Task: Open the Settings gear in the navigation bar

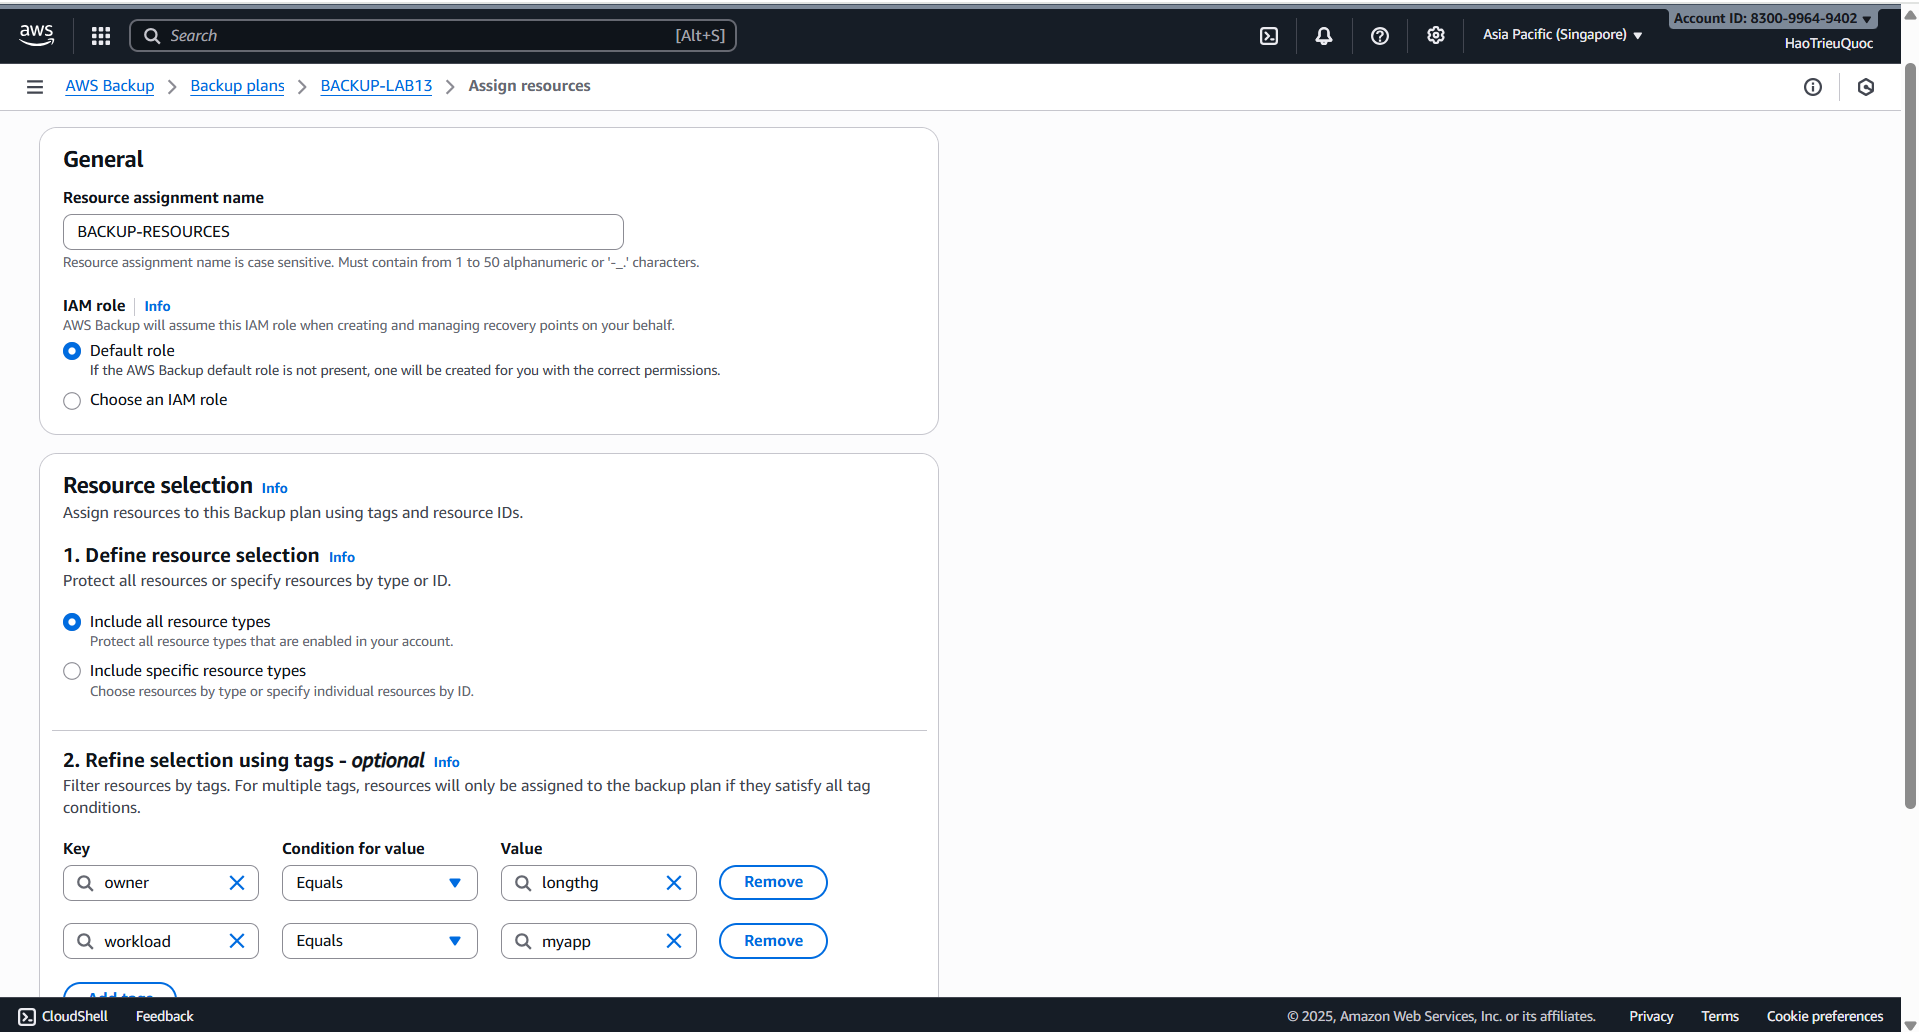Action: click(x=1435, y=35)
